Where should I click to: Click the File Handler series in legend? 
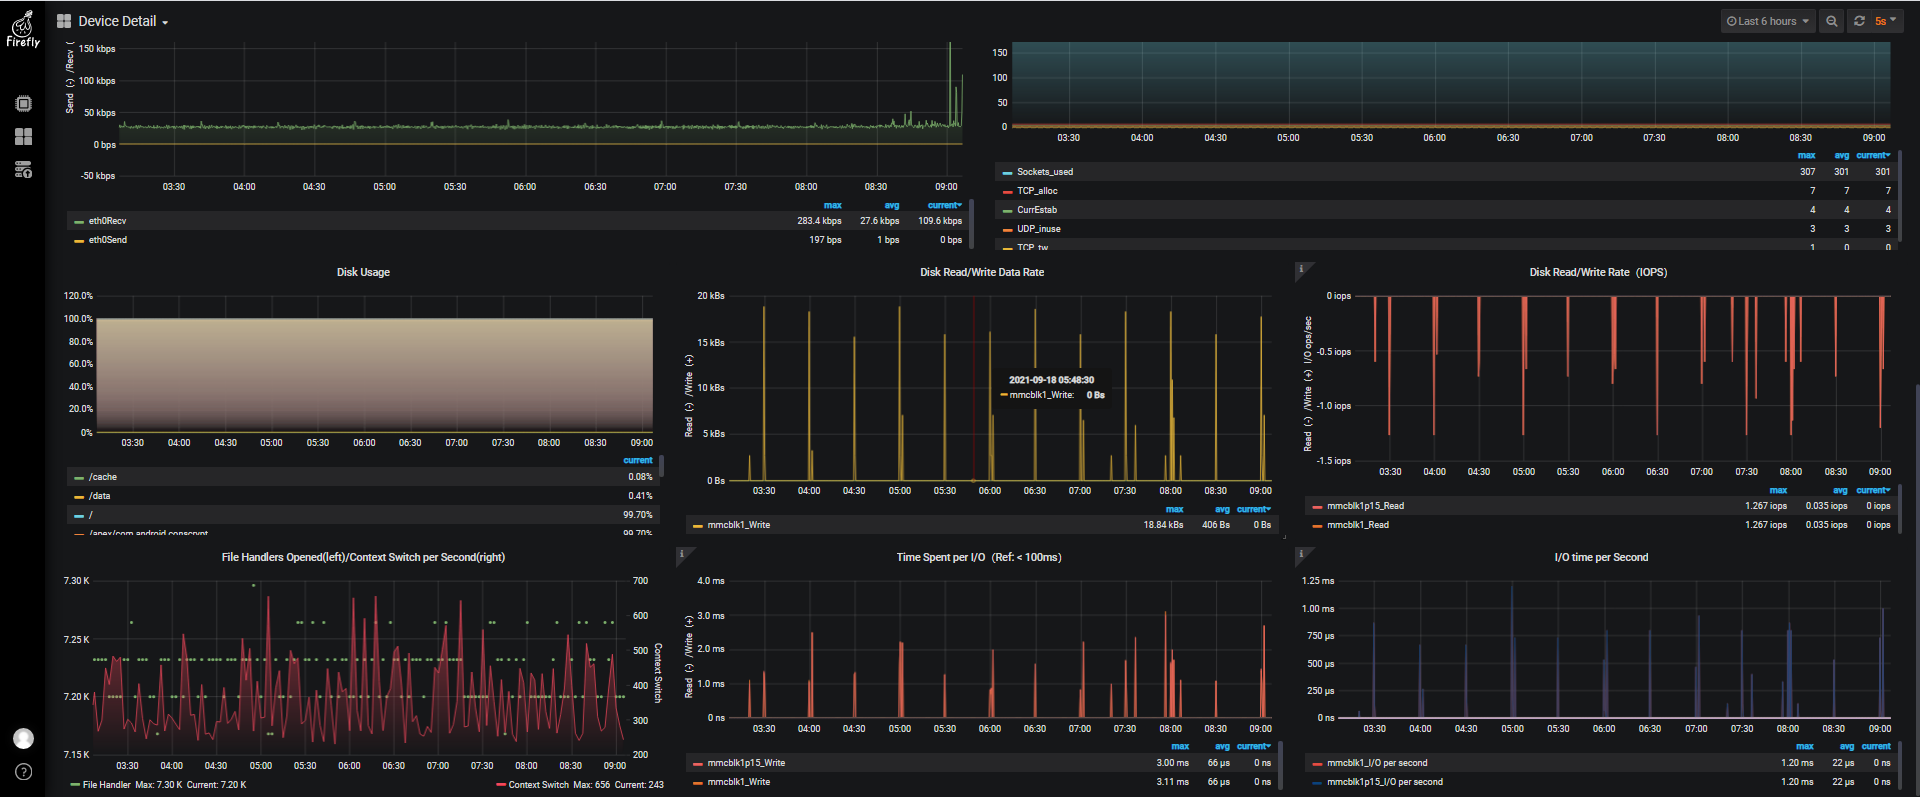click(106, 785)
